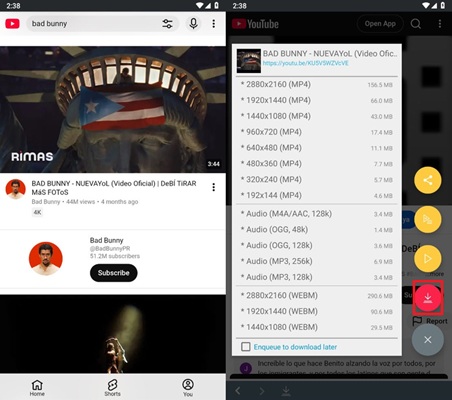452x400 pixels.
Task: Choose 320x240 (MP4) format
Action: click(317, 179)
